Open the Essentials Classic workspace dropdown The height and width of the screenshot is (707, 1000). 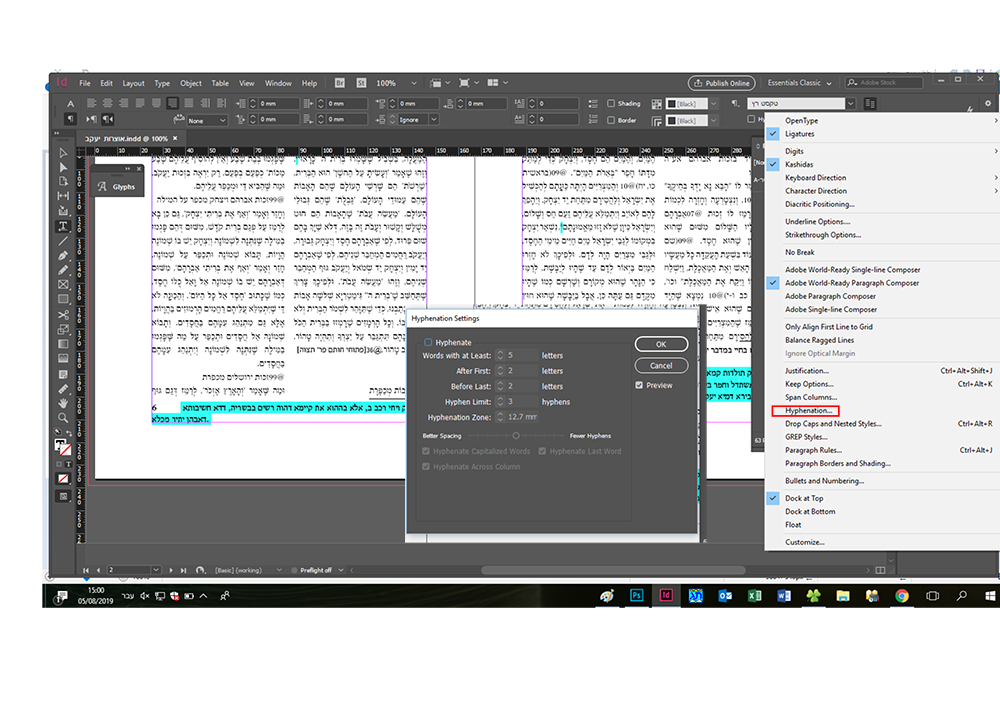[800, 83]
